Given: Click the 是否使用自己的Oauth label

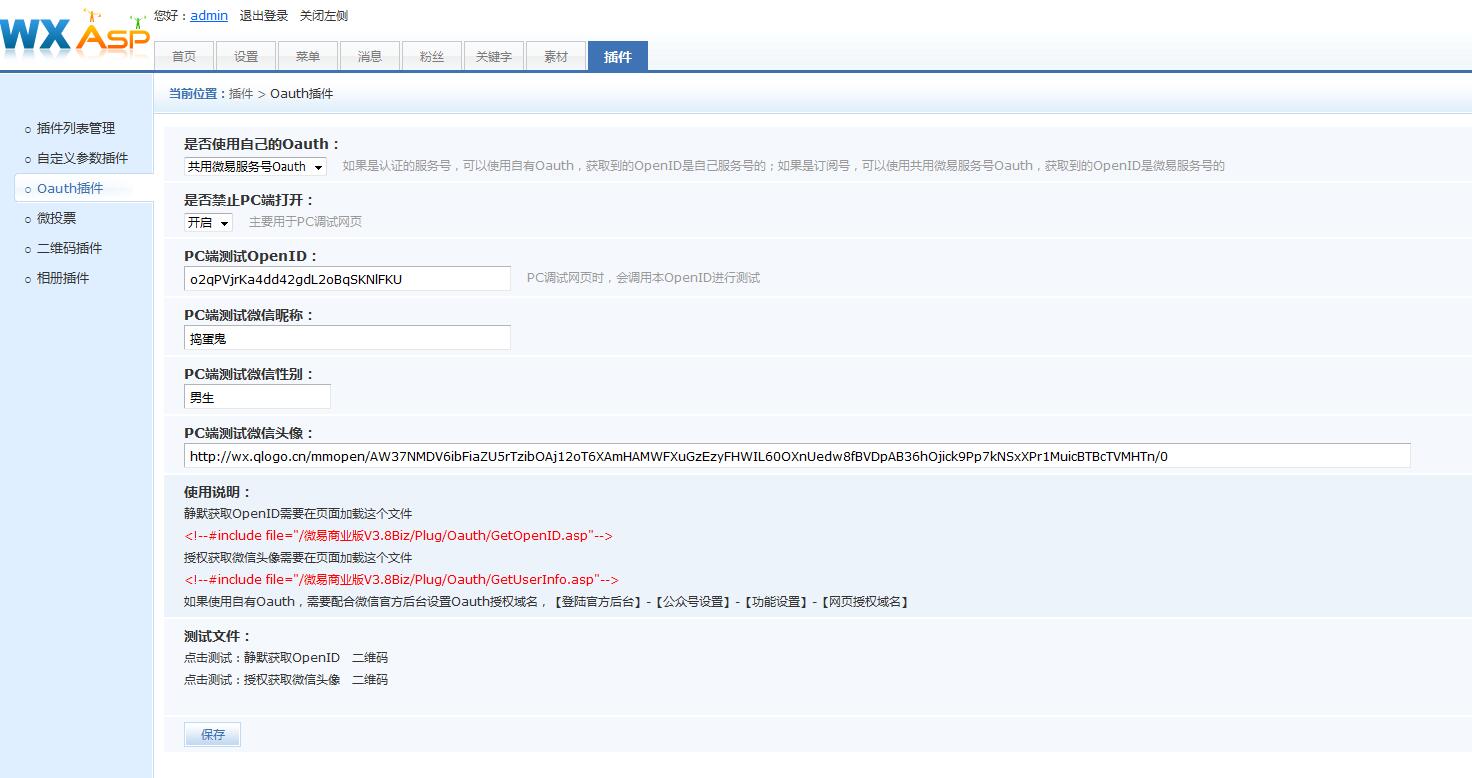Looking at the screenshot, I should [262, 144].
